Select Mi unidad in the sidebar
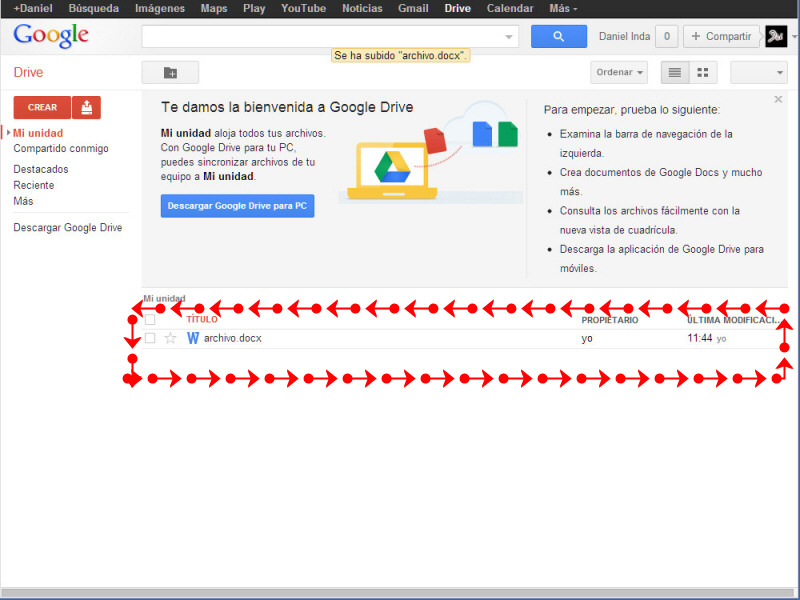This screenshot has height=600, width=800. [38, 133]
